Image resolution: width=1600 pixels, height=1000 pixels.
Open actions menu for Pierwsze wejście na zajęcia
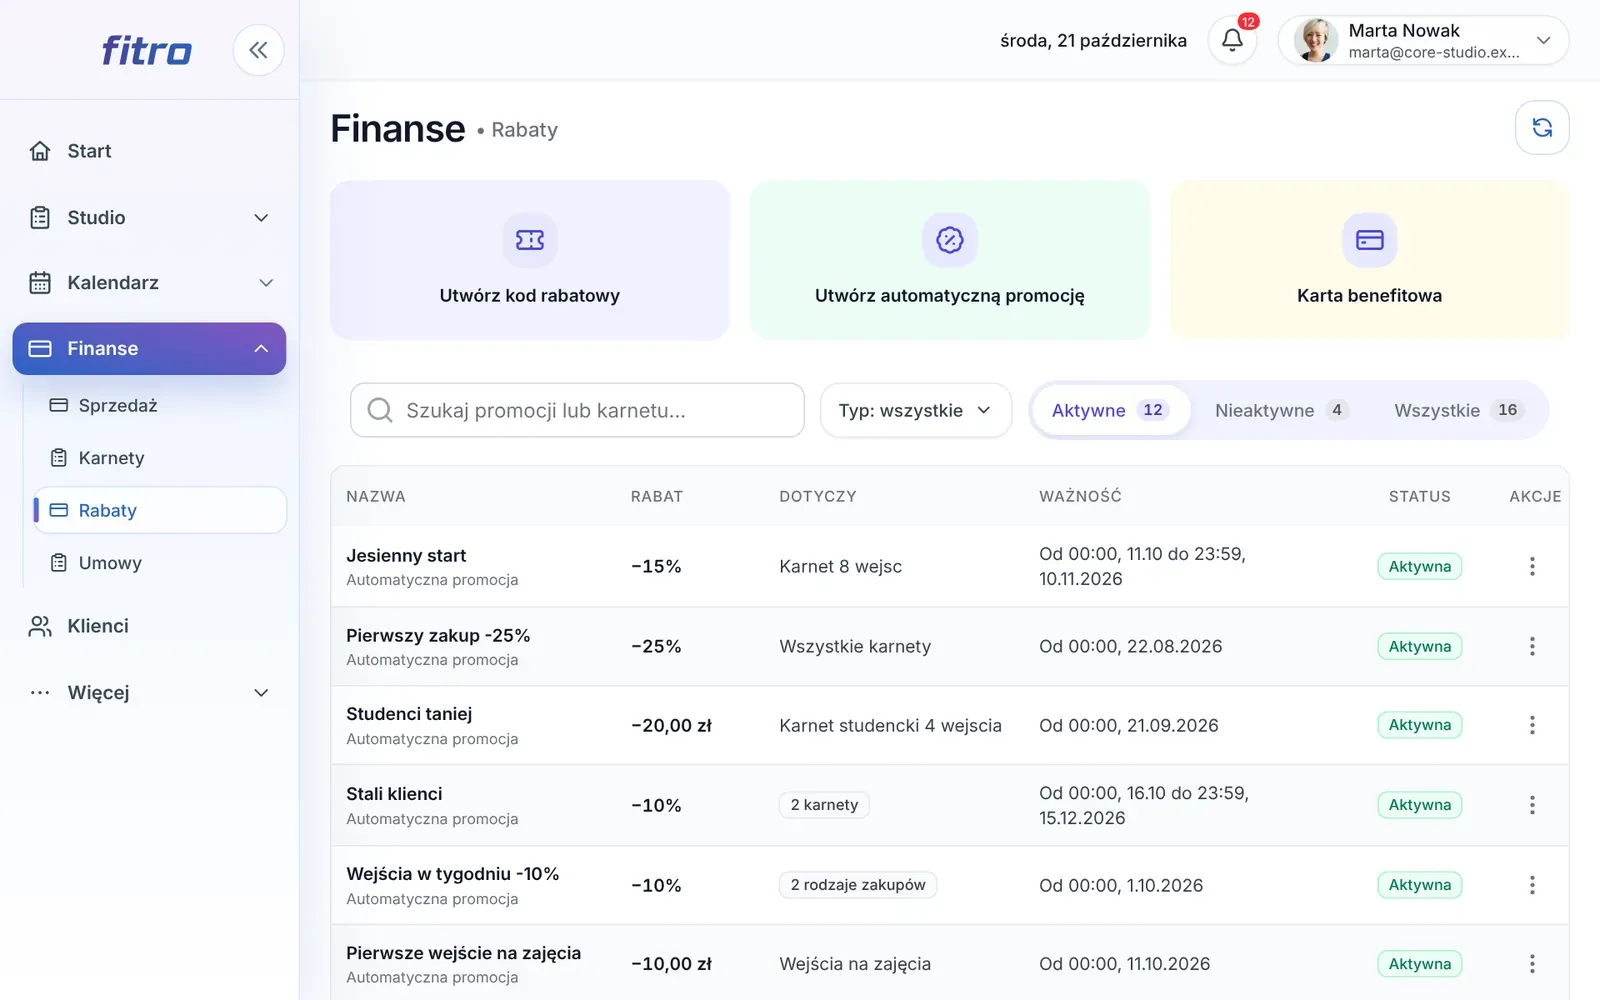click(x=1532, y=964)
